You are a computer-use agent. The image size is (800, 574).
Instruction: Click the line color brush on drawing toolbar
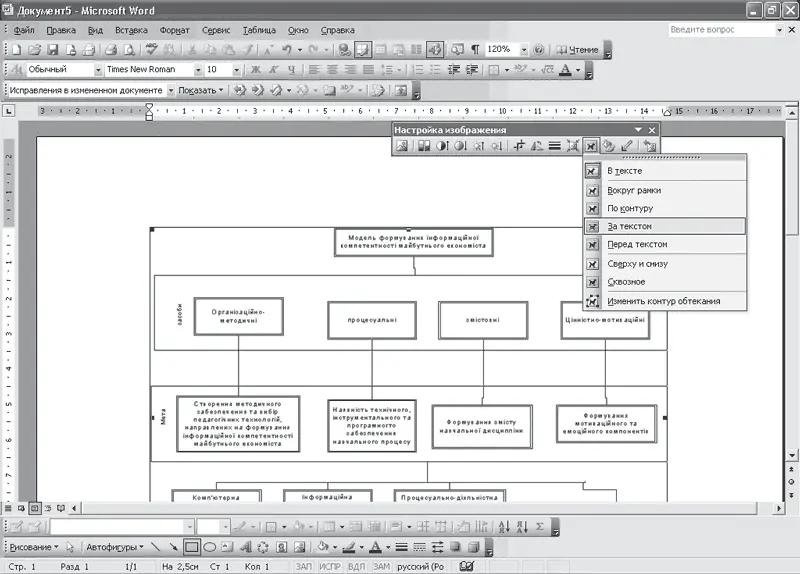pyautogui.click(x=349, y=547)
